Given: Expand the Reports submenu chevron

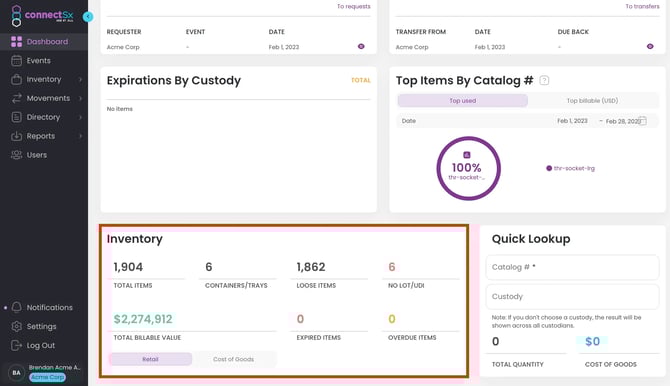Looking at the screenshot, I should 80,136.
